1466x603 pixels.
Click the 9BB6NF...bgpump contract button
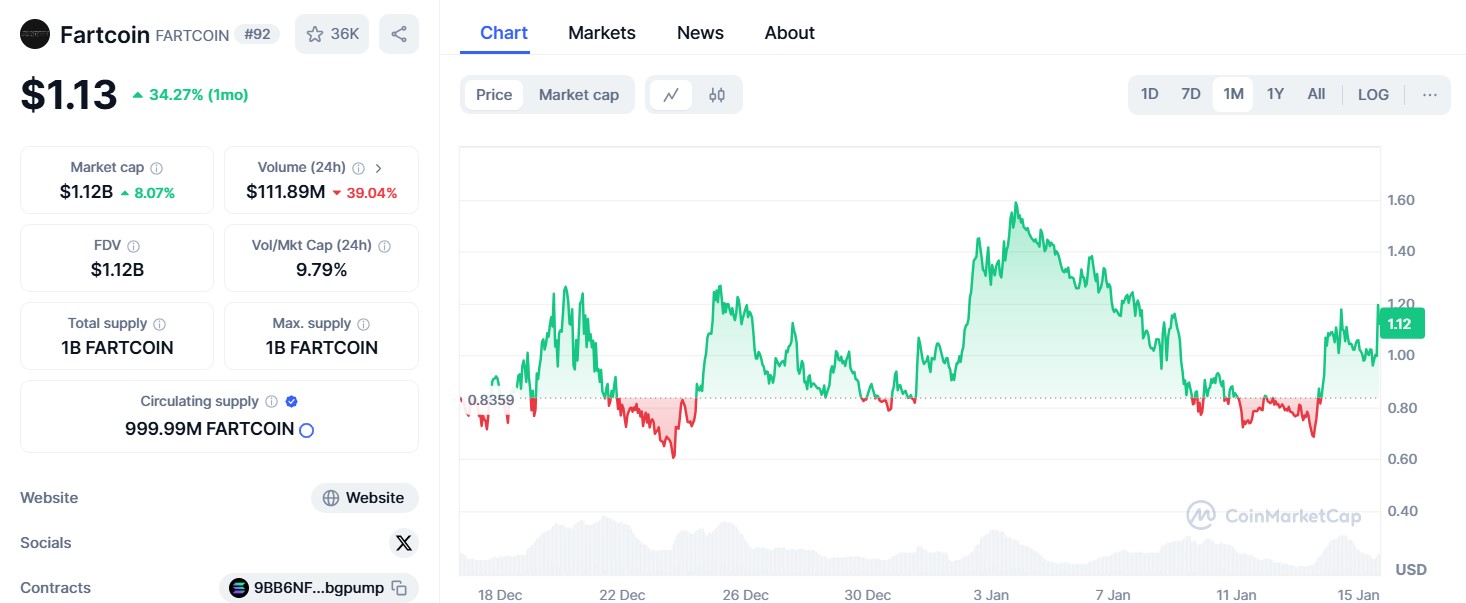click(319, 588)
